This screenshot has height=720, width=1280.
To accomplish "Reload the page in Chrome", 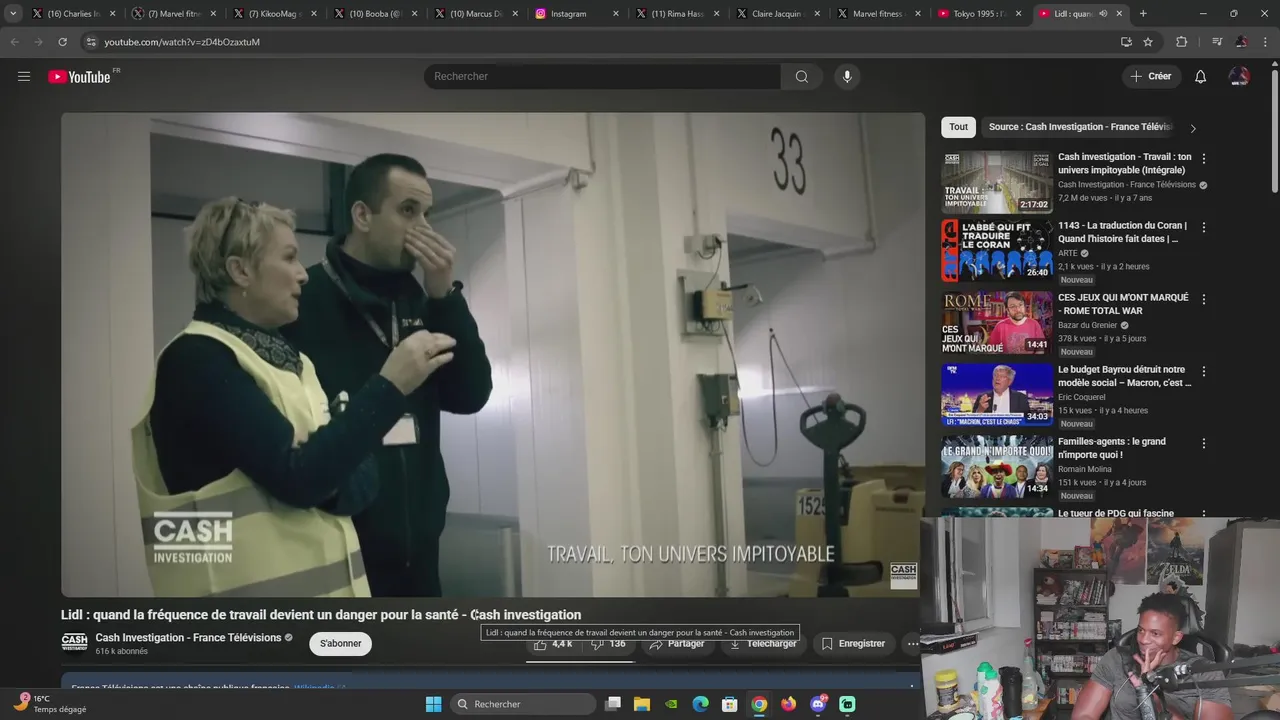I will pos(62,42).
